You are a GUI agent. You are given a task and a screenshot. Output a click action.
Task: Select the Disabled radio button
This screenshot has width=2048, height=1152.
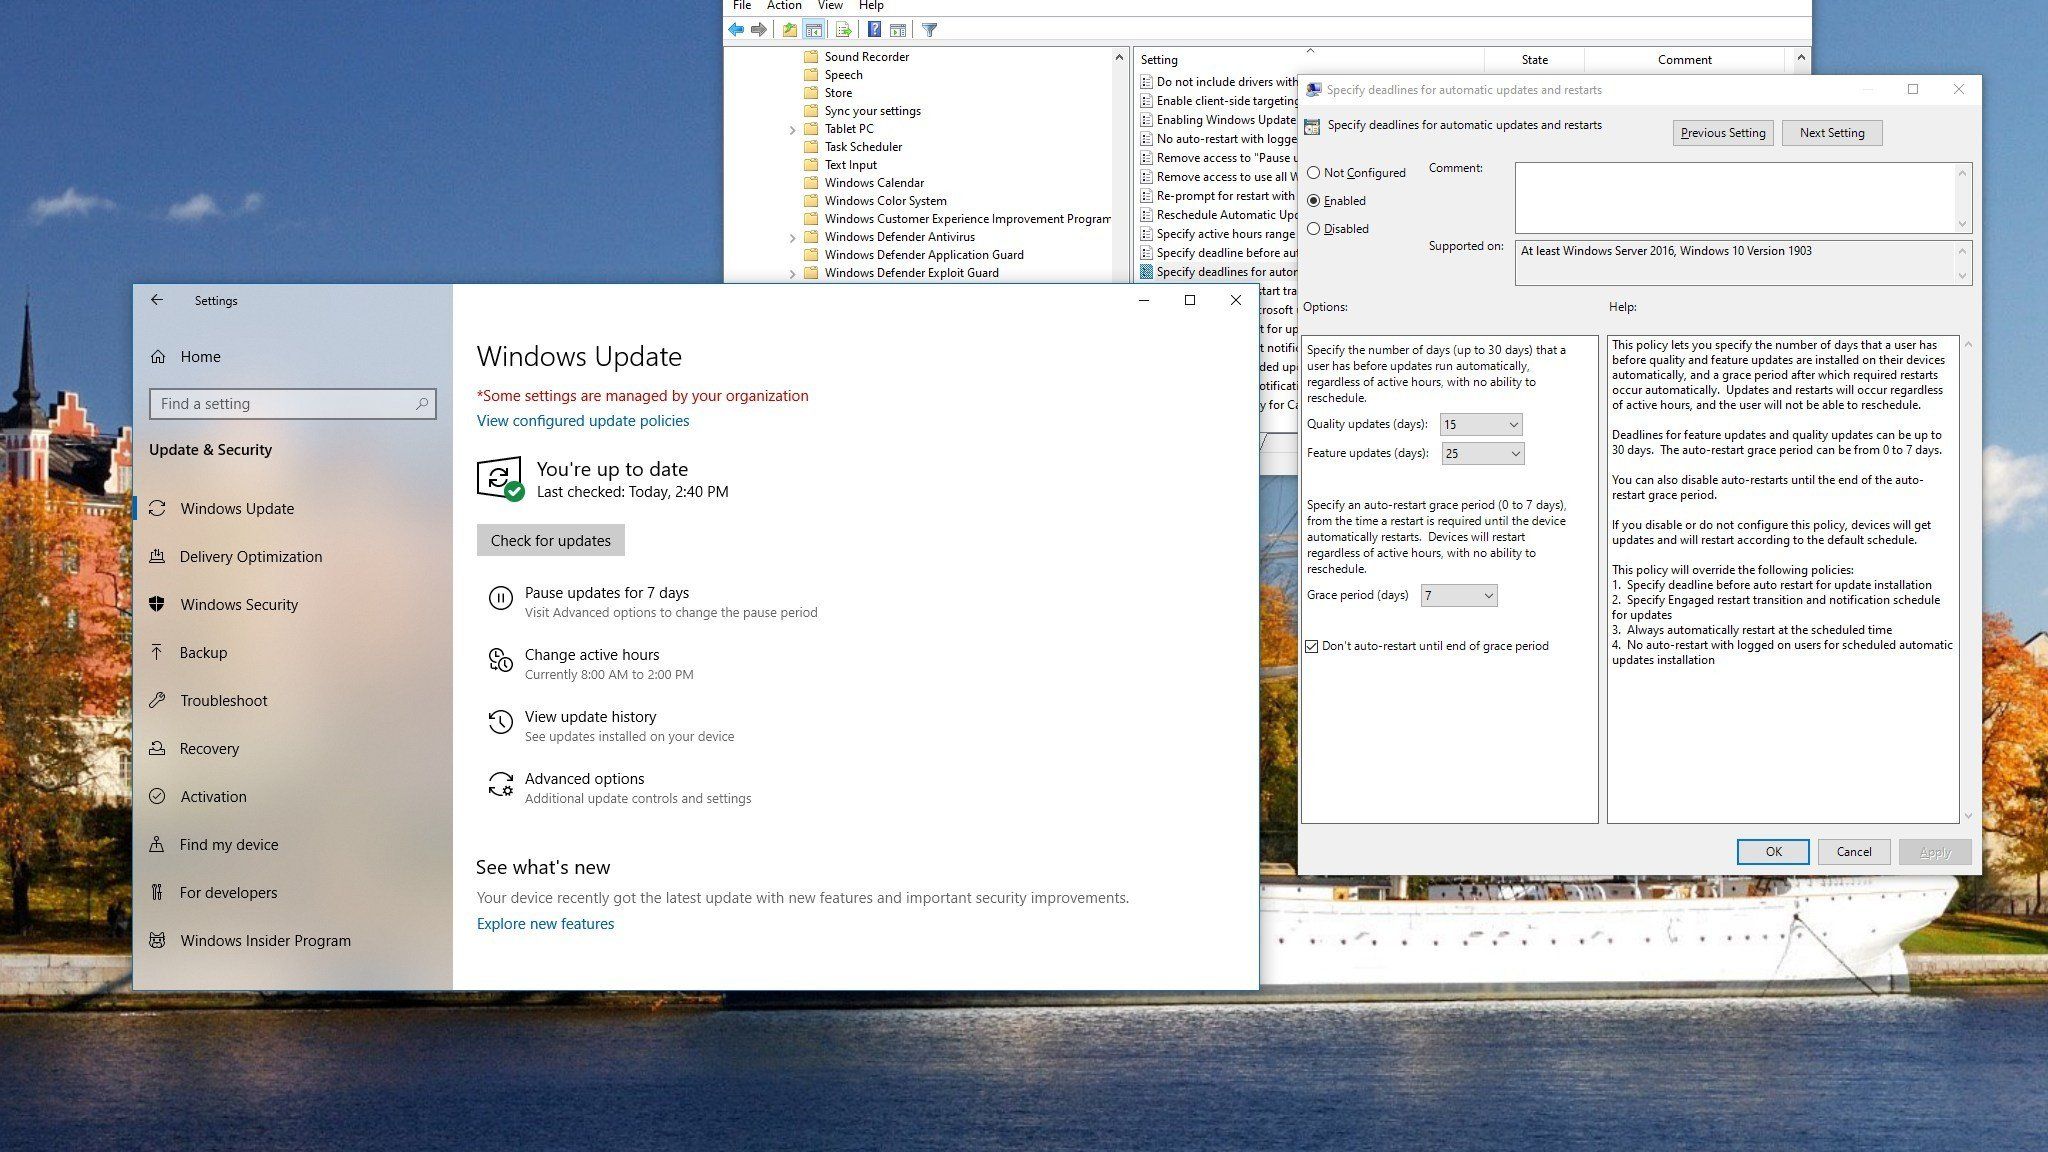tap(1314, 229)
